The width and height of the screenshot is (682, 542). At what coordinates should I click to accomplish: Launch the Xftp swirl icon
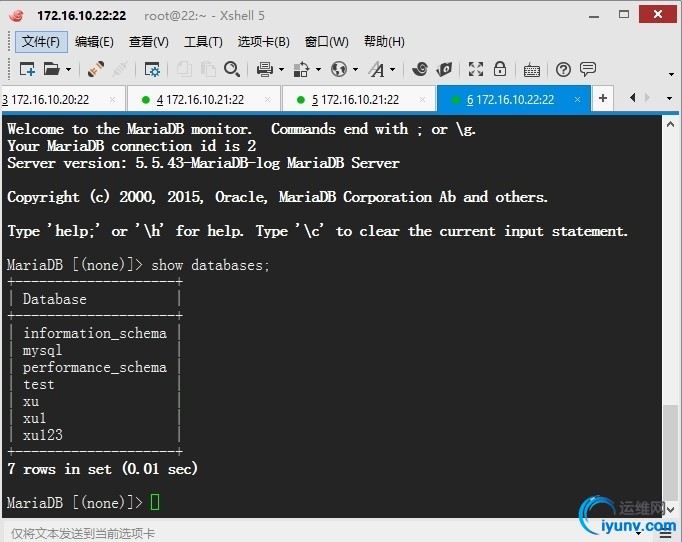tap(420, 69)
